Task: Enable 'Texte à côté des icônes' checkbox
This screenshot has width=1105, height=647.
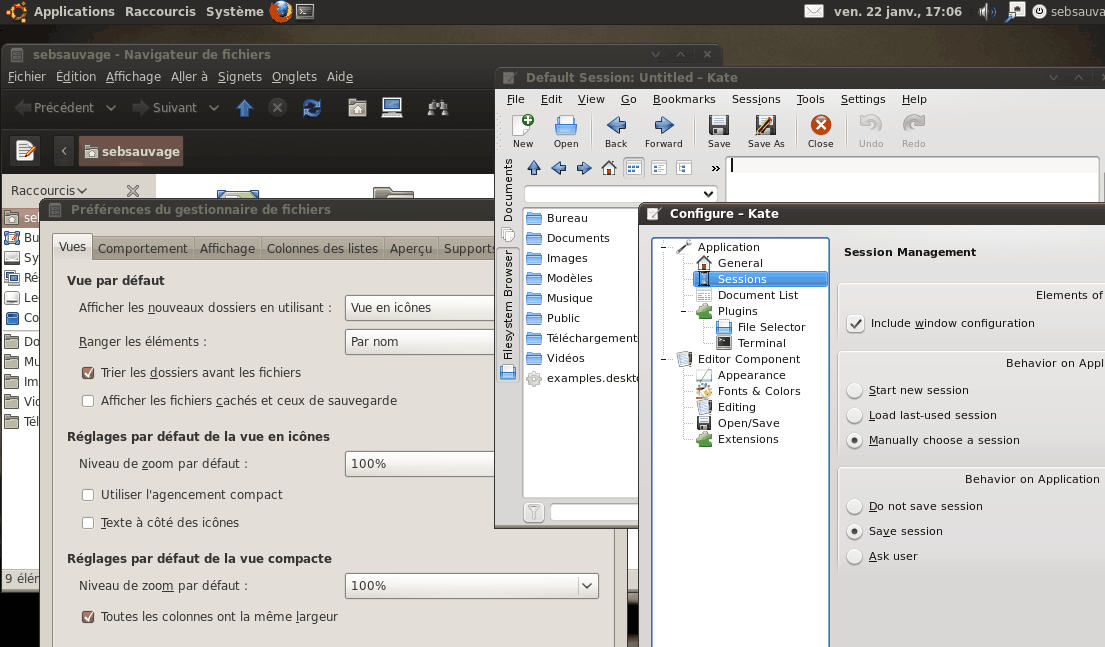Action: tap(88, 523)
